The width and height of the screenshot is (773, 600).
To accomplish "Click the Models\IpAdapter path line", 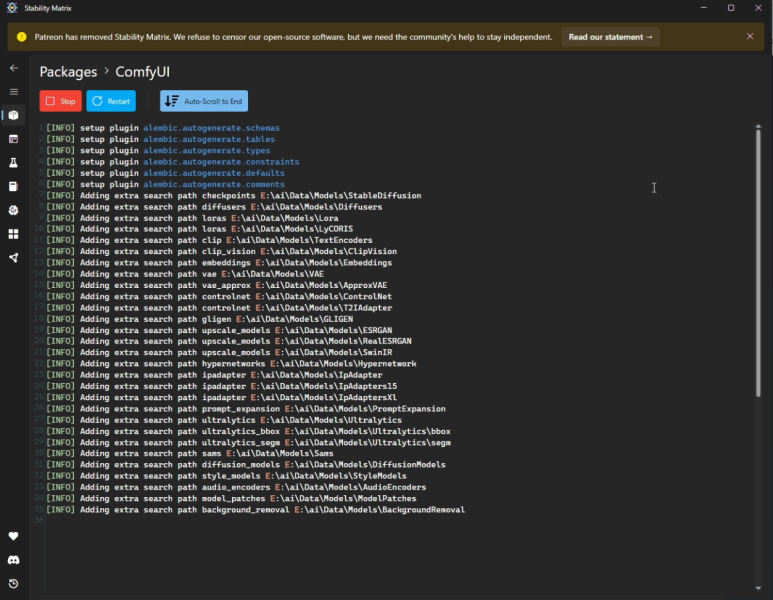I will pyautogui.click(x=214, y=375).
